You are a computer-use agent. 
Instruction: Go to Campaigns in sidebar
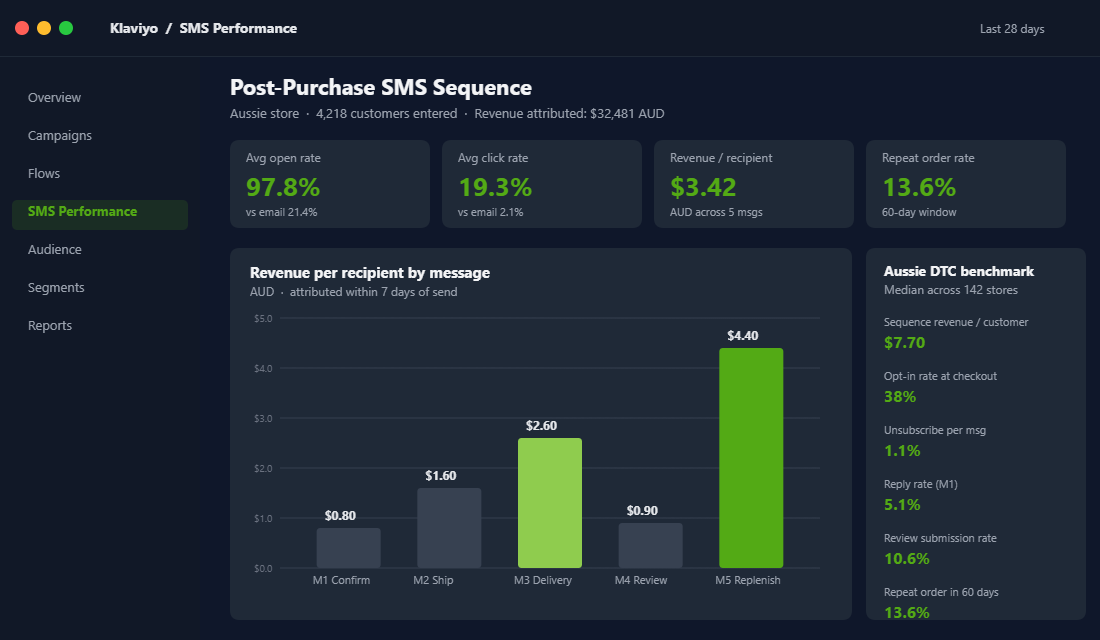click(x=100, y=135)
